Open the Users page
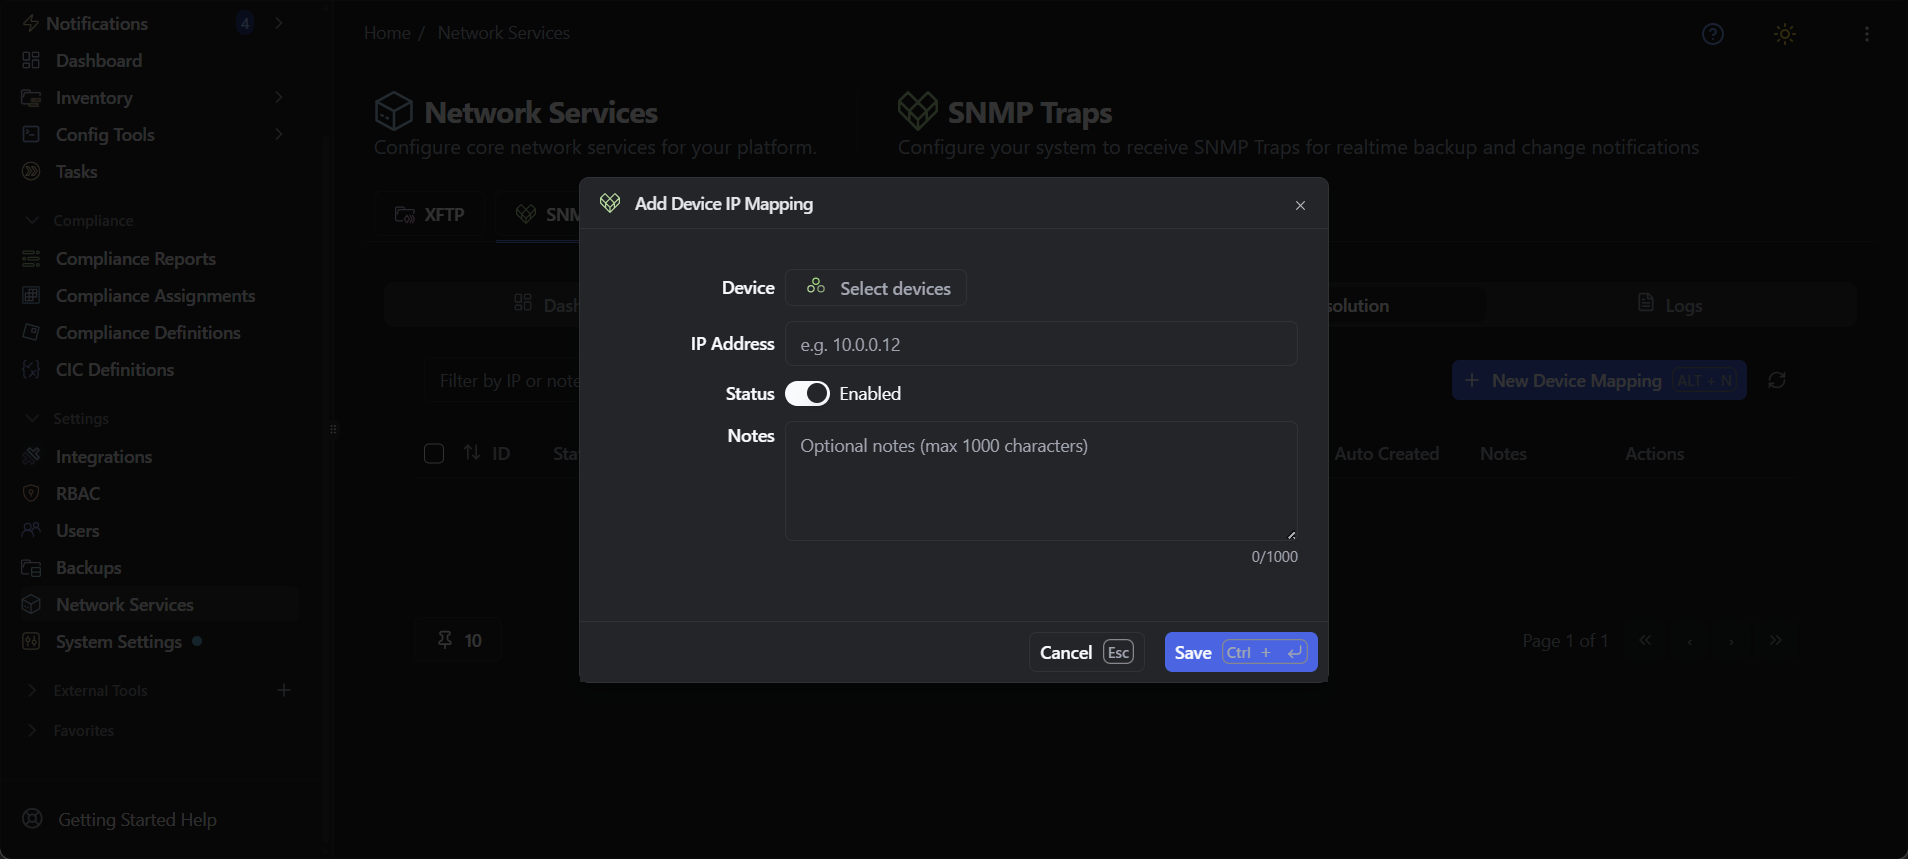 tap(77, 530)
